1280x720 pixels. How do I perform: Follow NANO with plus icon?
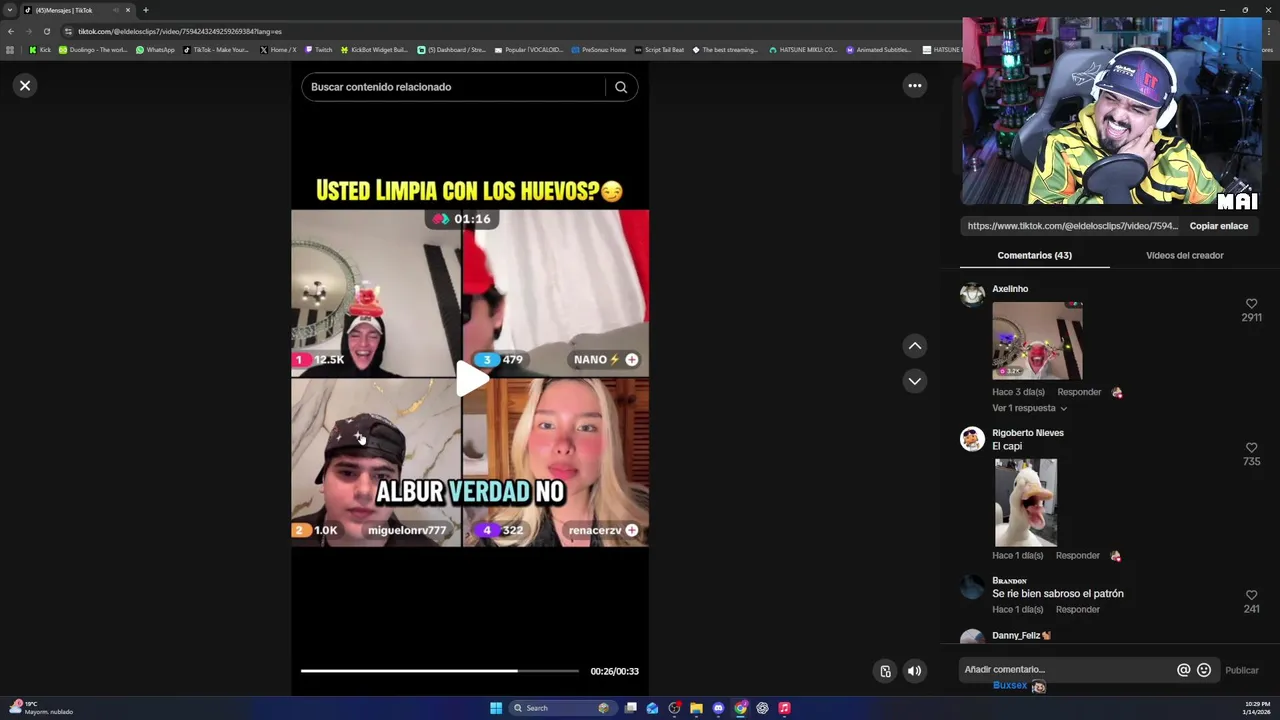[x=631, y=360]
